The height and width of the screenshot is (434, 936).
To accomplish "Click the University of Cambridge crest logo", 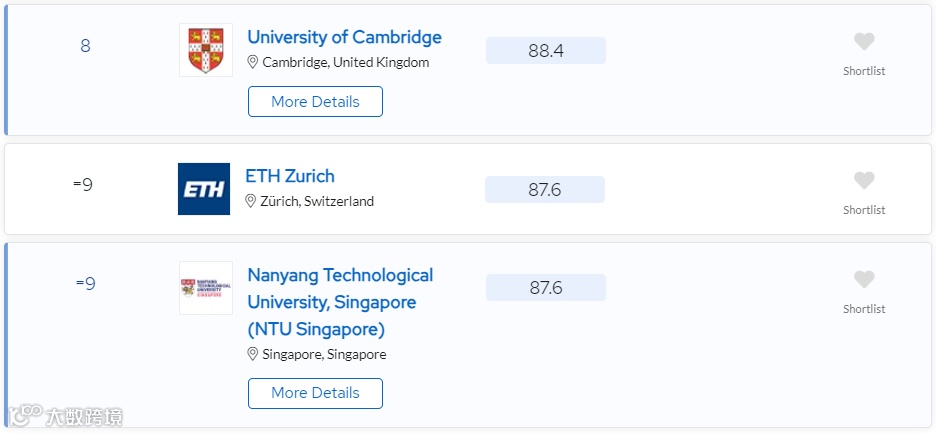I will (x=206, y=50).
